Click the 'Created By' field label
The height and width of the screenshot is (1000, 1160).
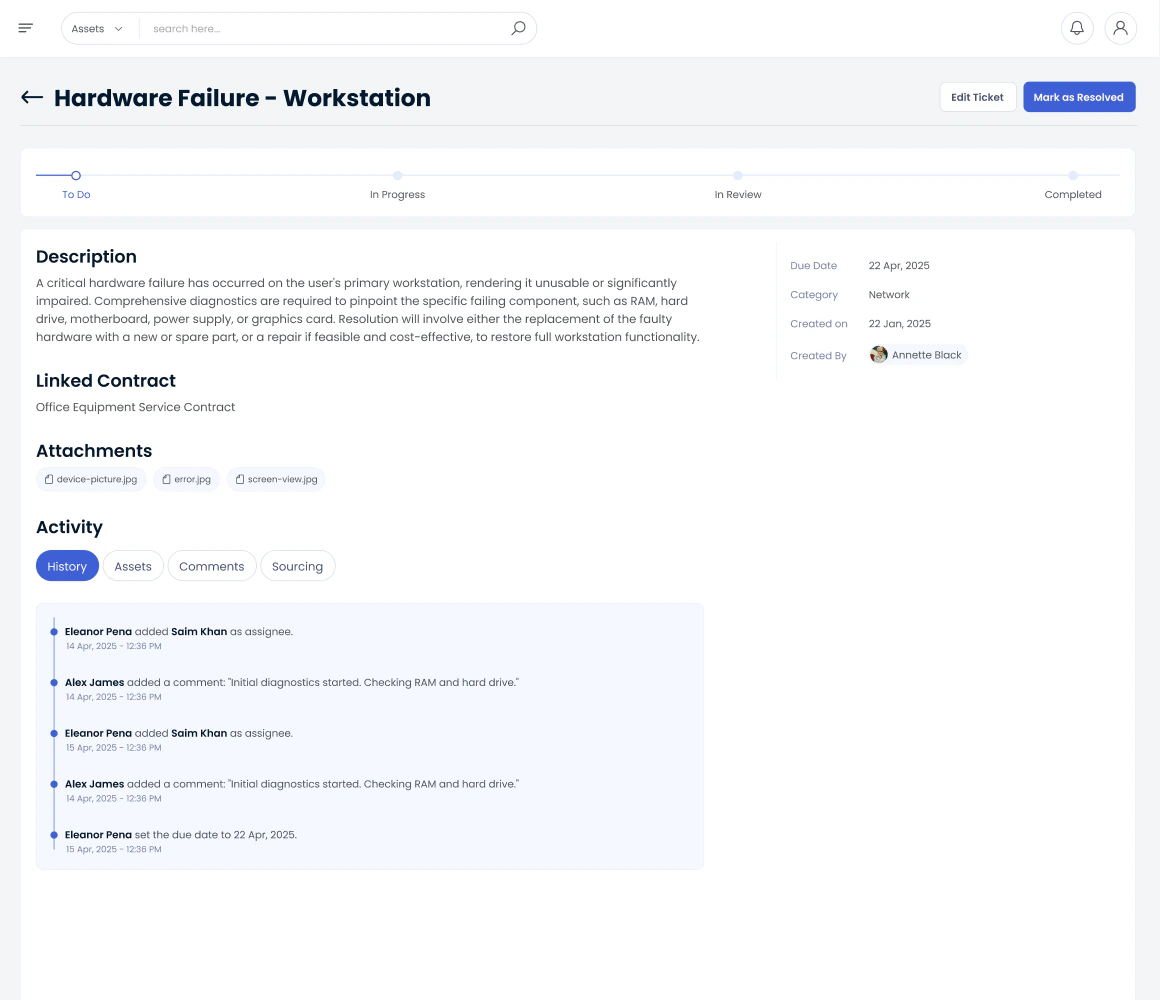(818, 356)
